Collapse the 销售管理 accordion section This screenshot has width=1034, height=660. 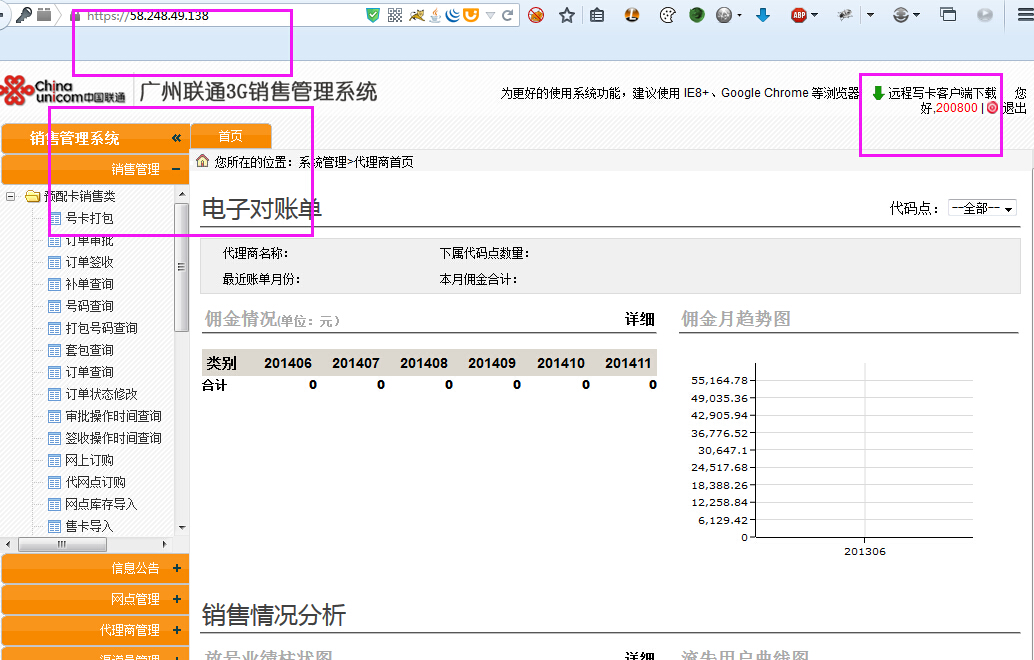click(96, 169)
